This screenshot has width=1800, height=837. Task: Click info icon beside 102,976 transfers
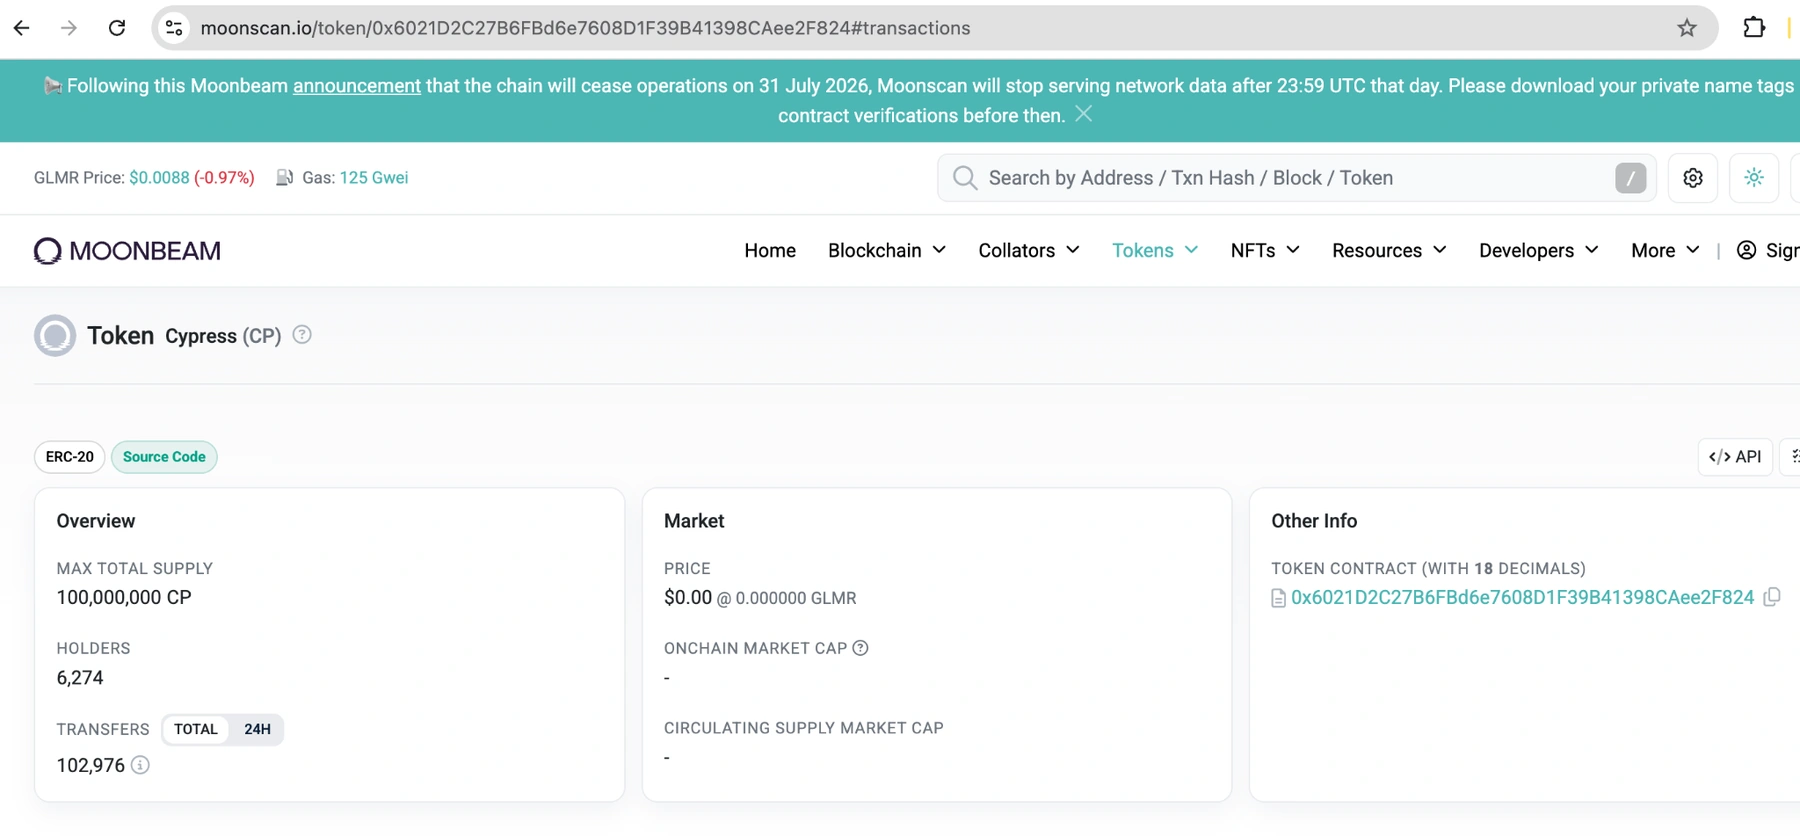140,765
